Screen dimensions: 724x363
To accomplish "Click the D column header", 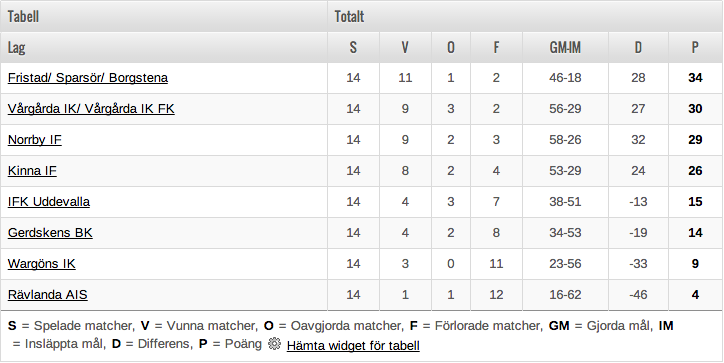I will coord(638,47).
